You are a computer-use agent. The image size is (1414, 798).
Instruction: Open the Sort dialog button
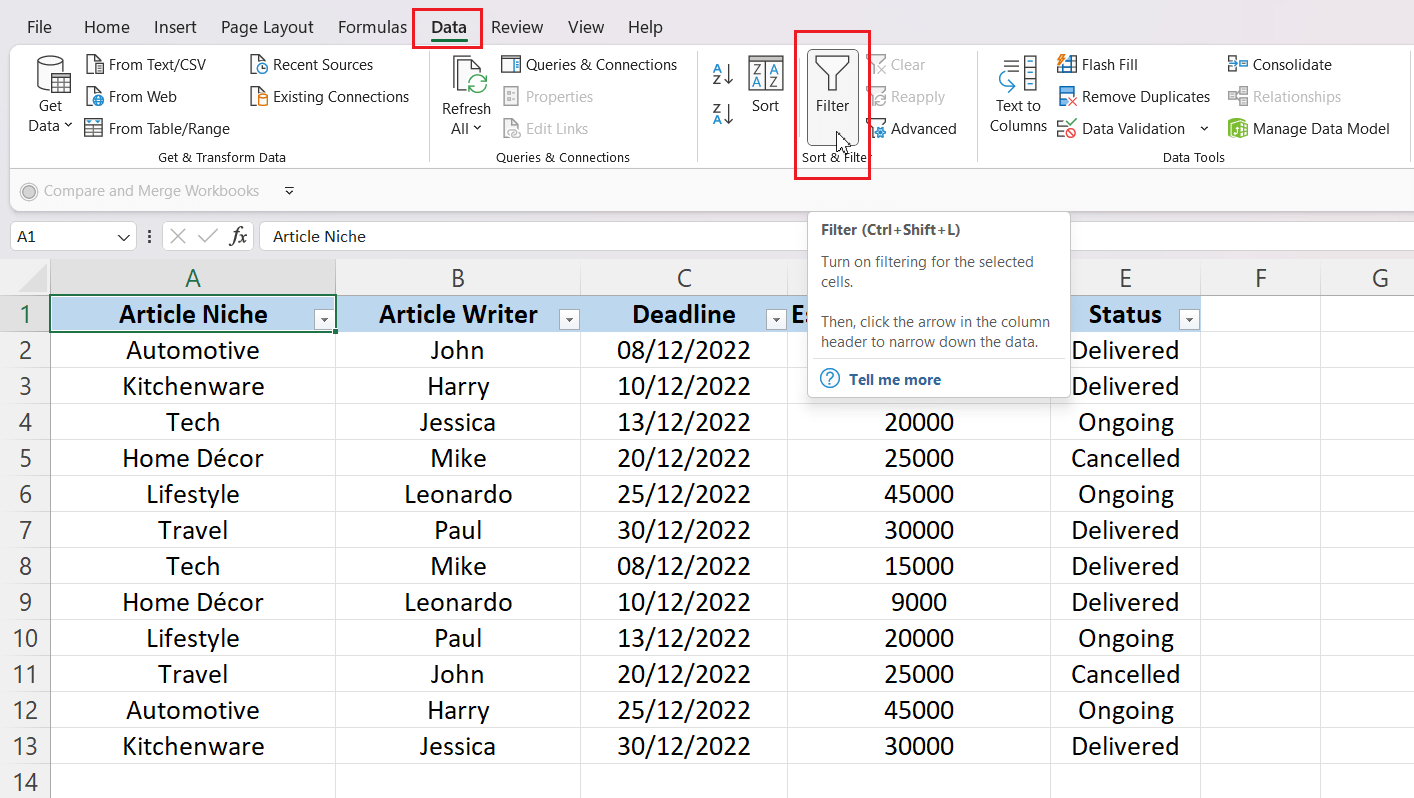click(x=765, y=95)
